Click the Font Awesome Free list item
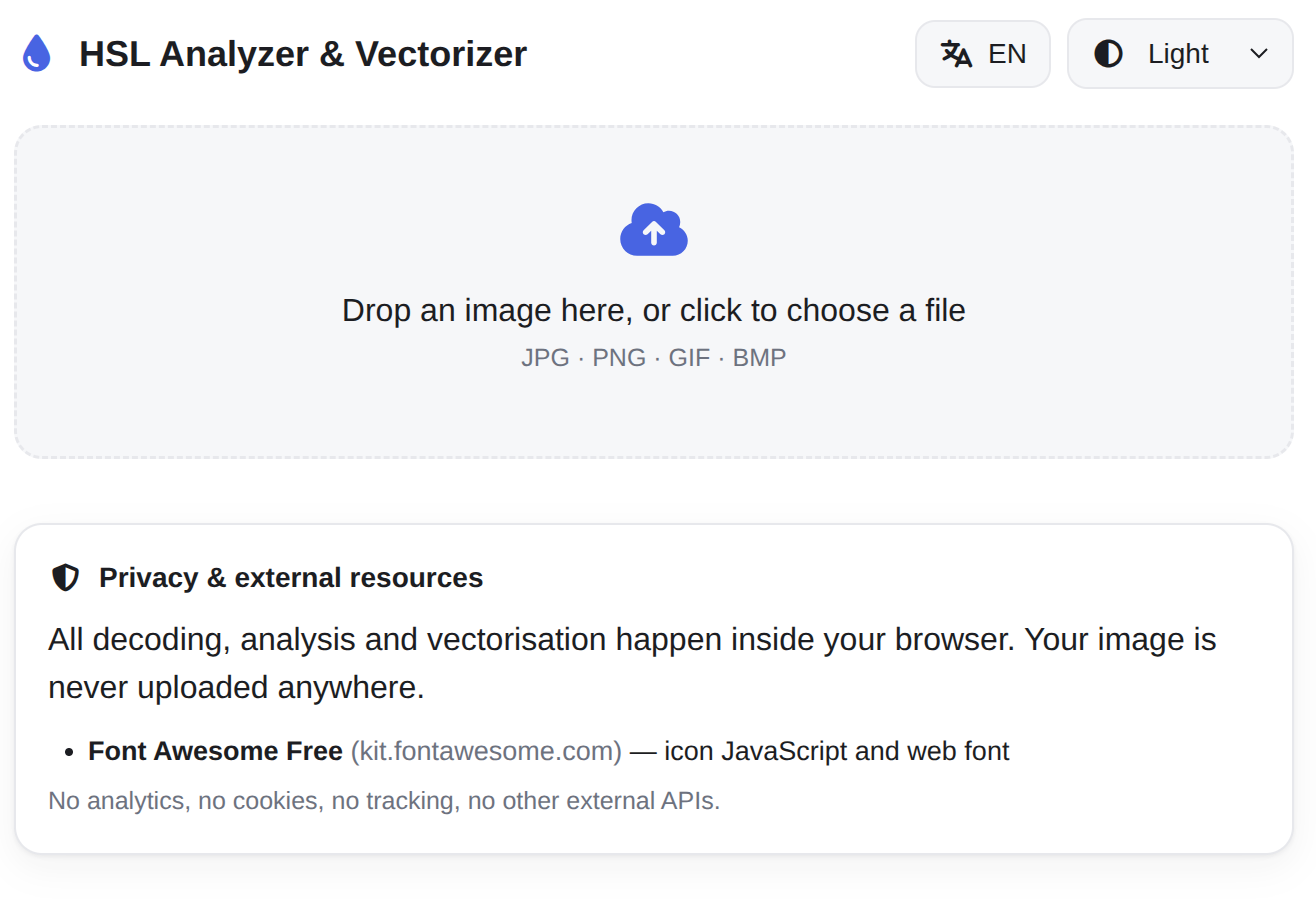This screenshot has width=1316, height=908. click(x=549, y=751)
